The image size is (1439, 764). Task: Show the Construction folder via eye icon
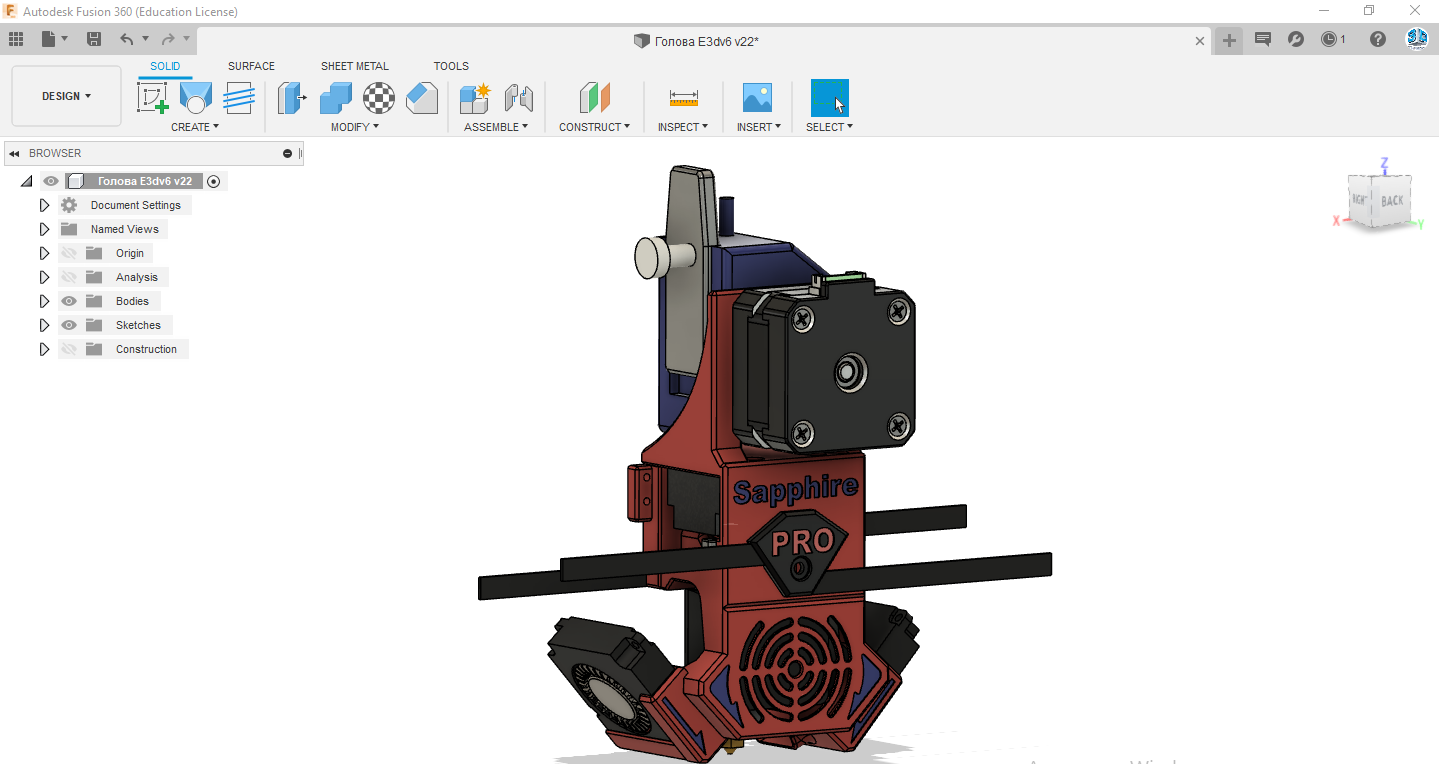pyautogui.click(x=69, y=349)
